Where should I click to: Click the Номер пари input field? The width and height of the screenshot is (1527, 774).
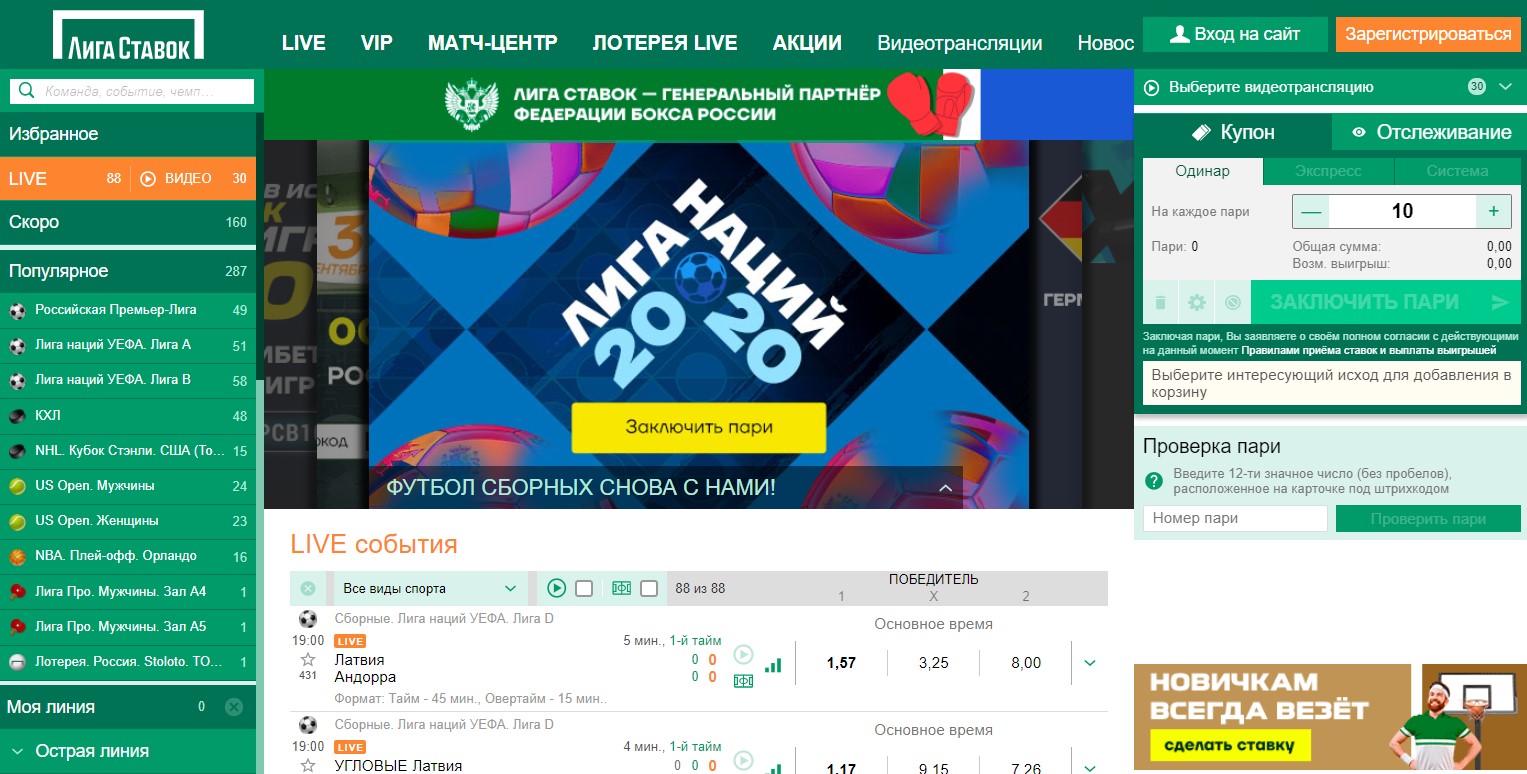coord(1235,519)
